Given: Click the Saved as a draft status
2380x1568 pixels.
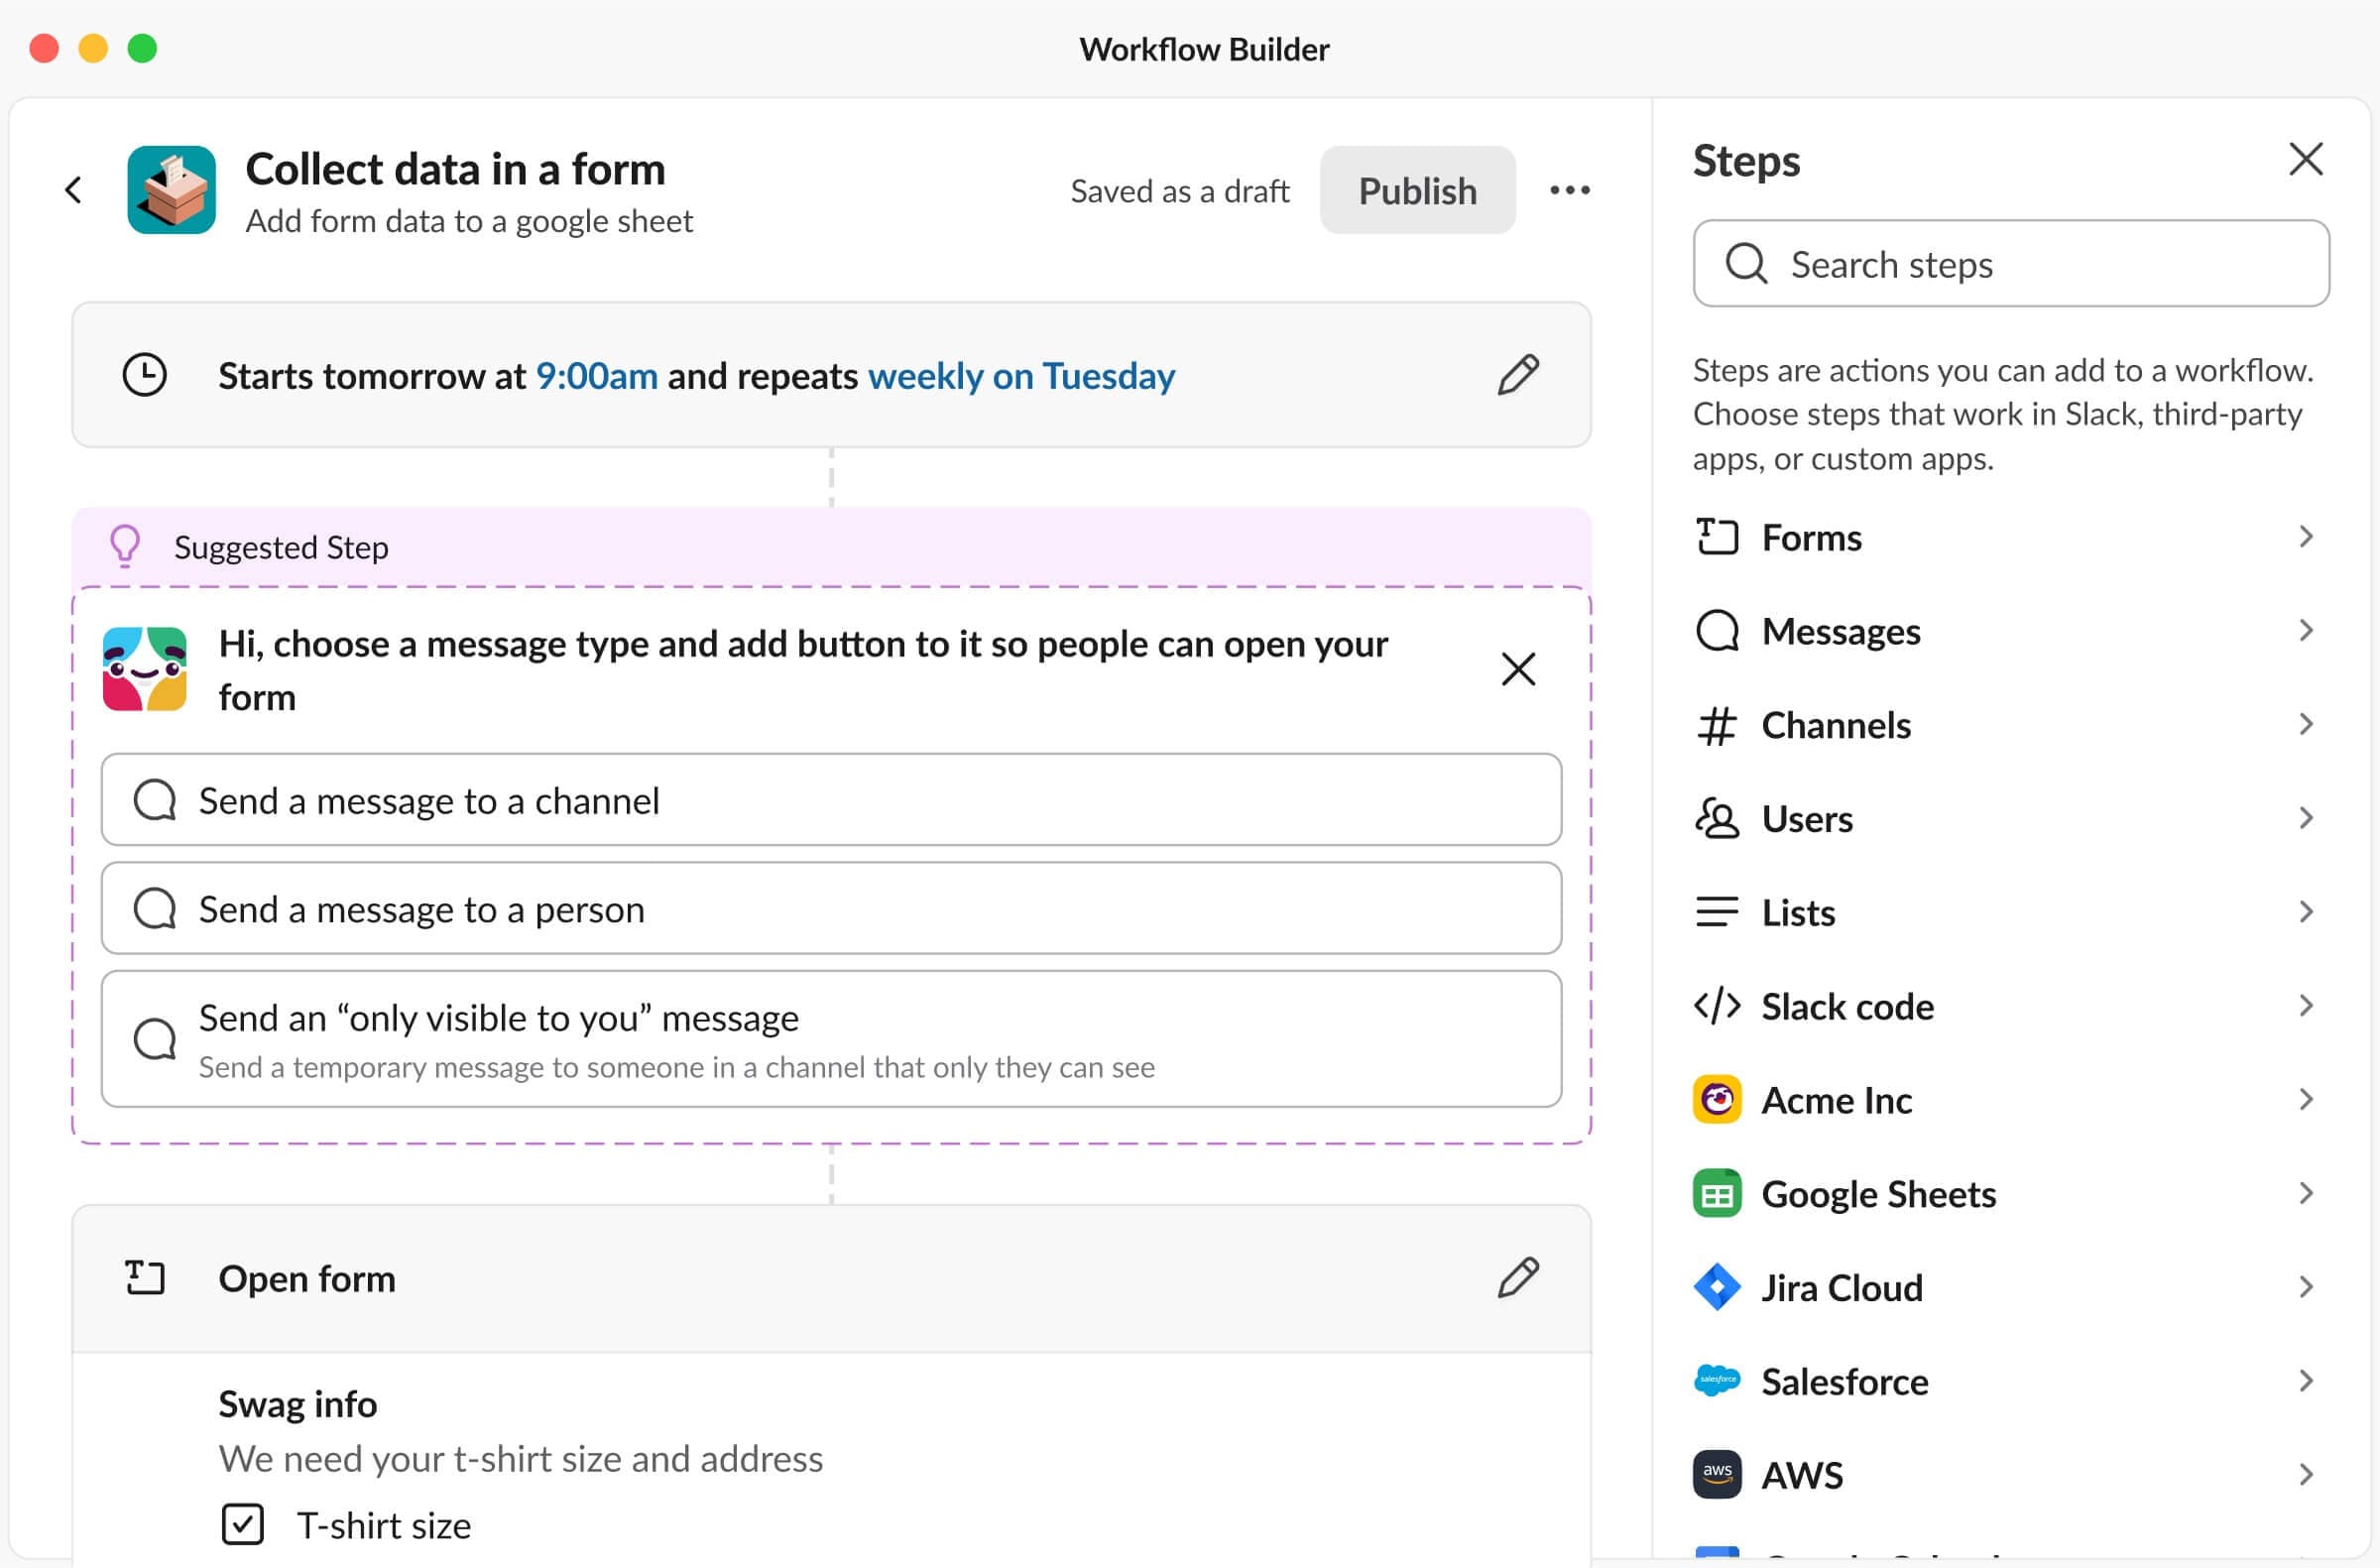Looking at the screenshot, I should coord(1180,191).
